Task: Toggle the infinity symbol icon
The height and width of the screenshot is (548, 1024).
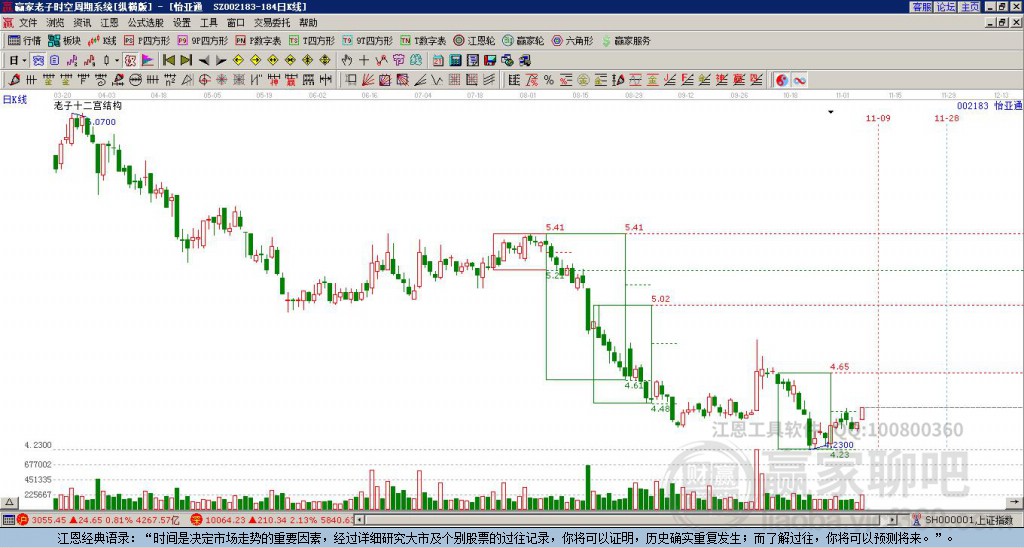Action: 799,80
